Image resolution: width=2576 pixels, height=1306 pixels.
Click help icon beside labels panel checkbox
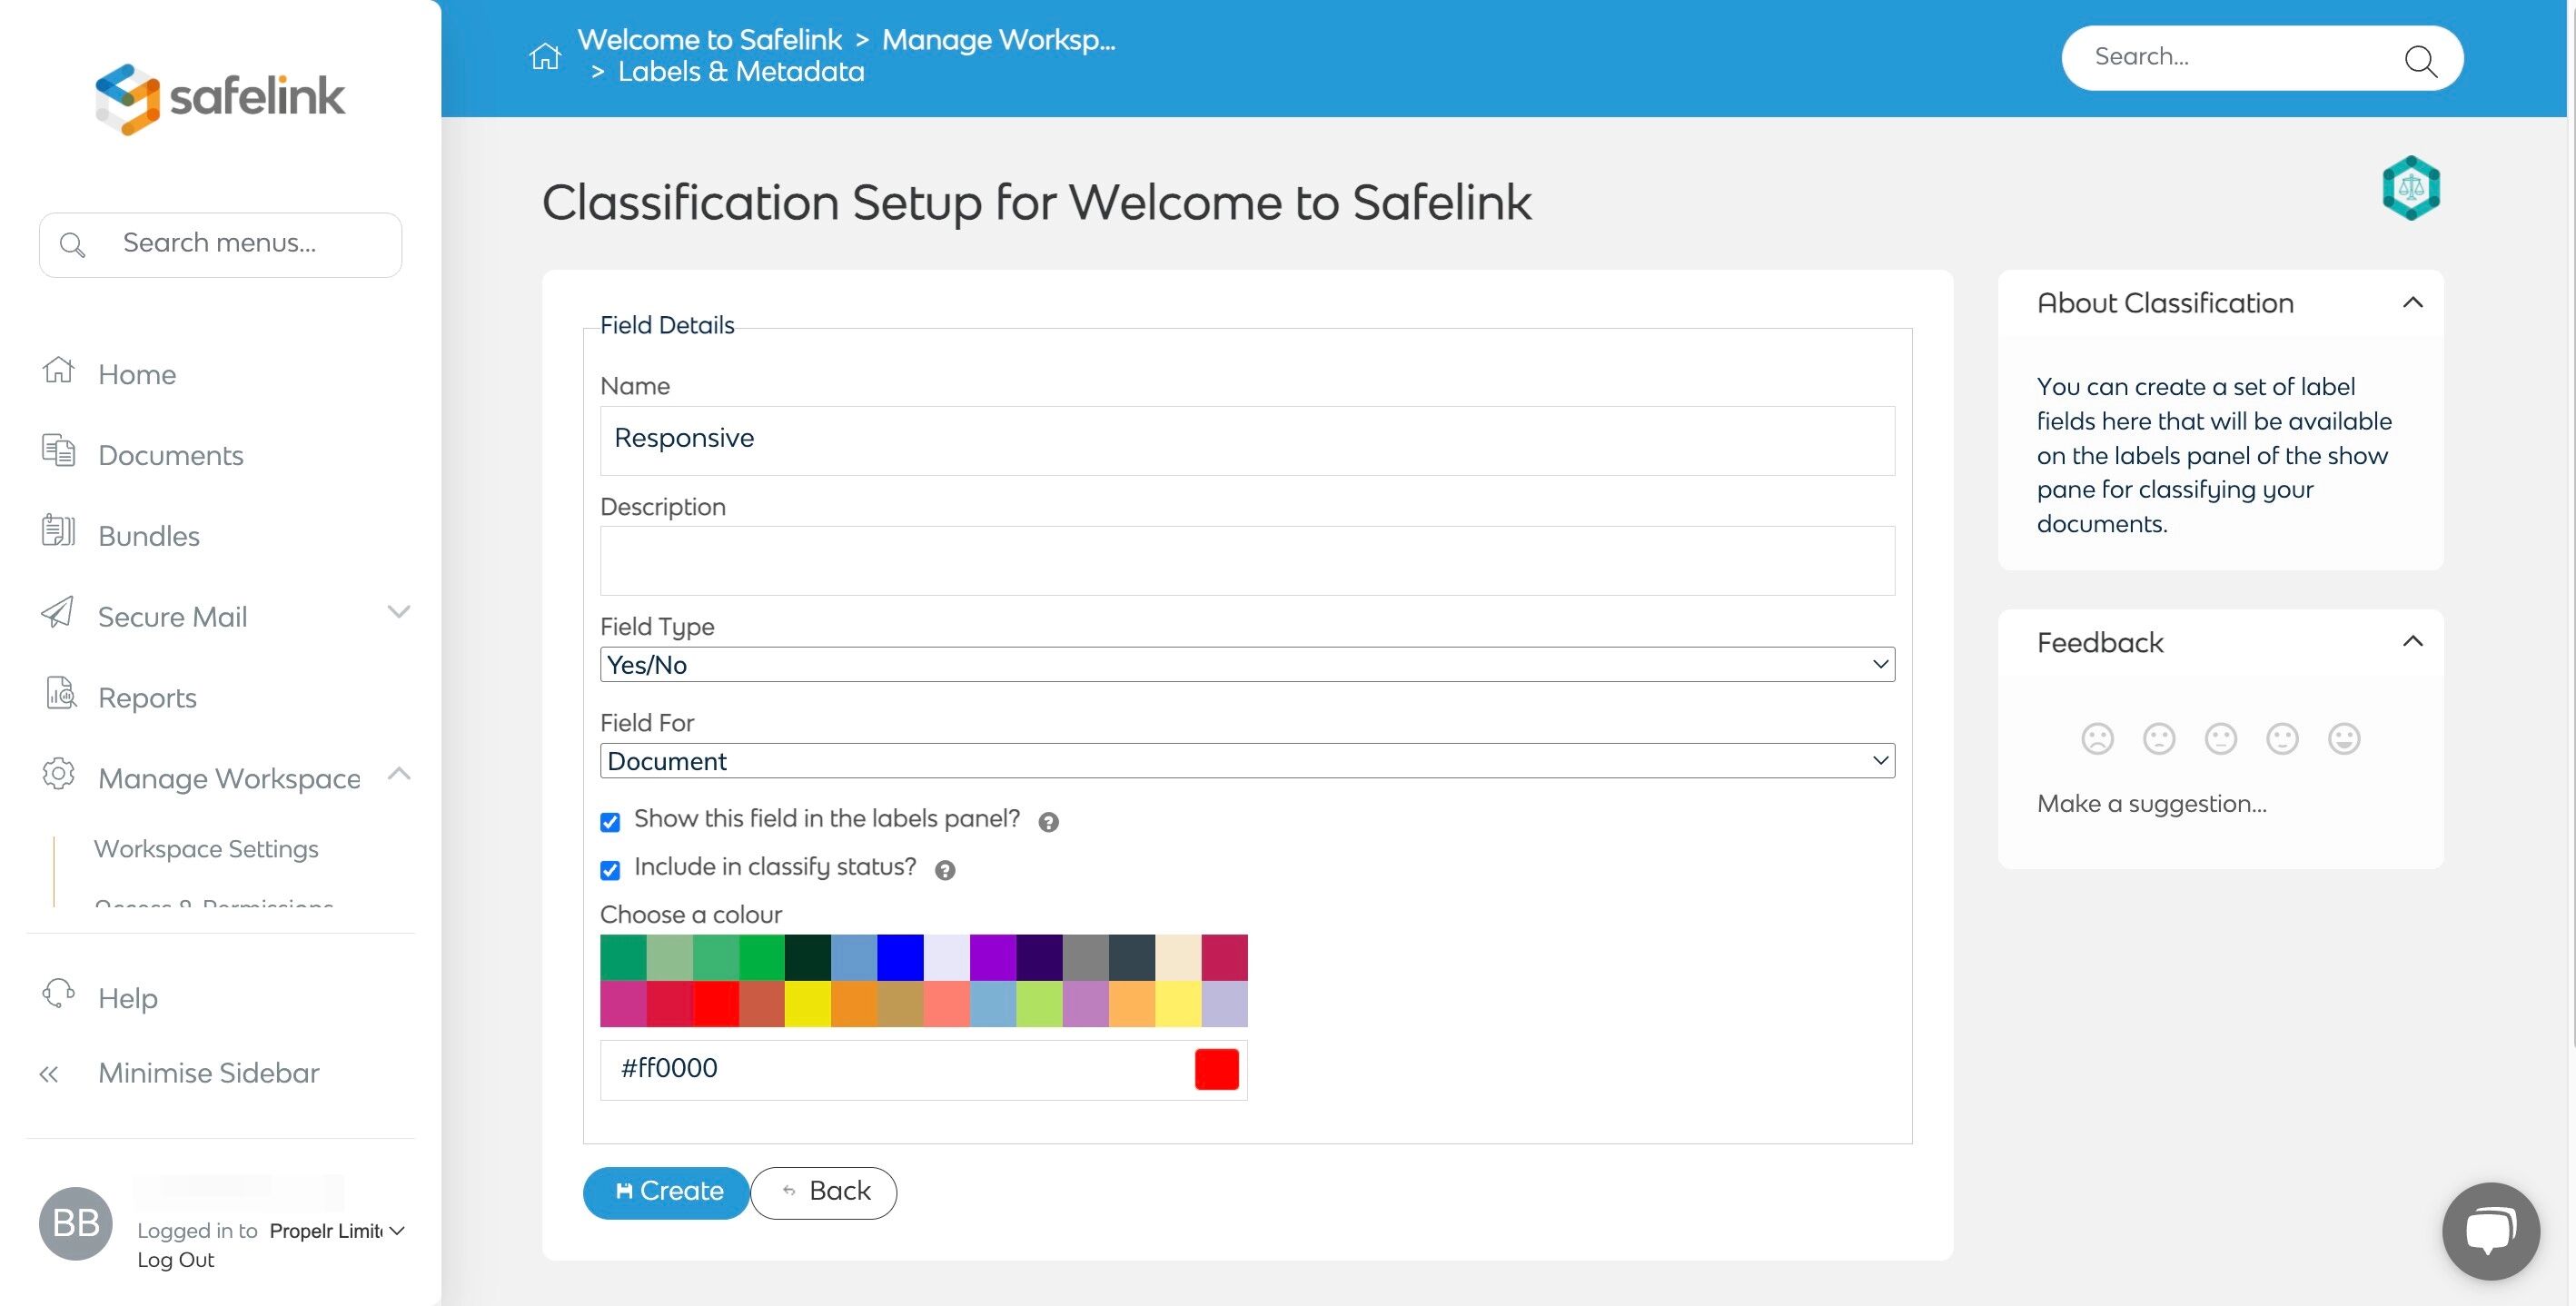coord(1048,822)
